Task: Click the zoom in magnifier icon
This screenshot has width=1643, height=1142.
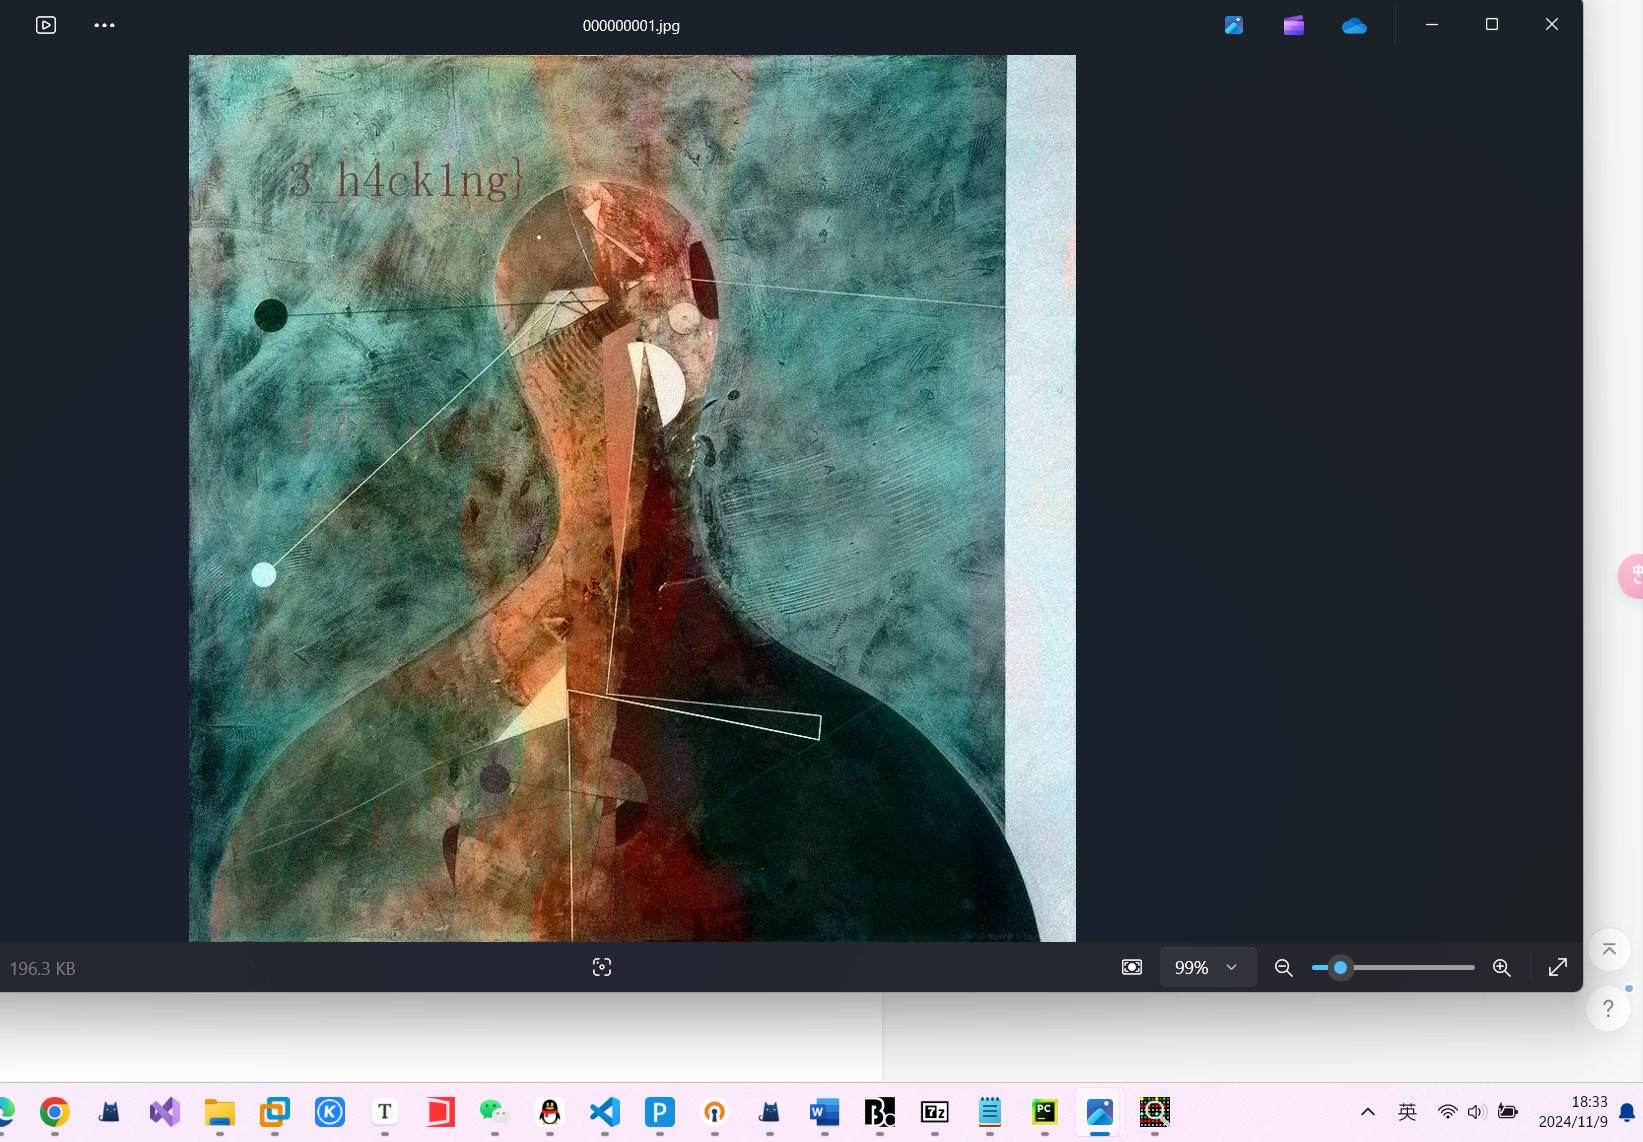Action: (1501, 967)
